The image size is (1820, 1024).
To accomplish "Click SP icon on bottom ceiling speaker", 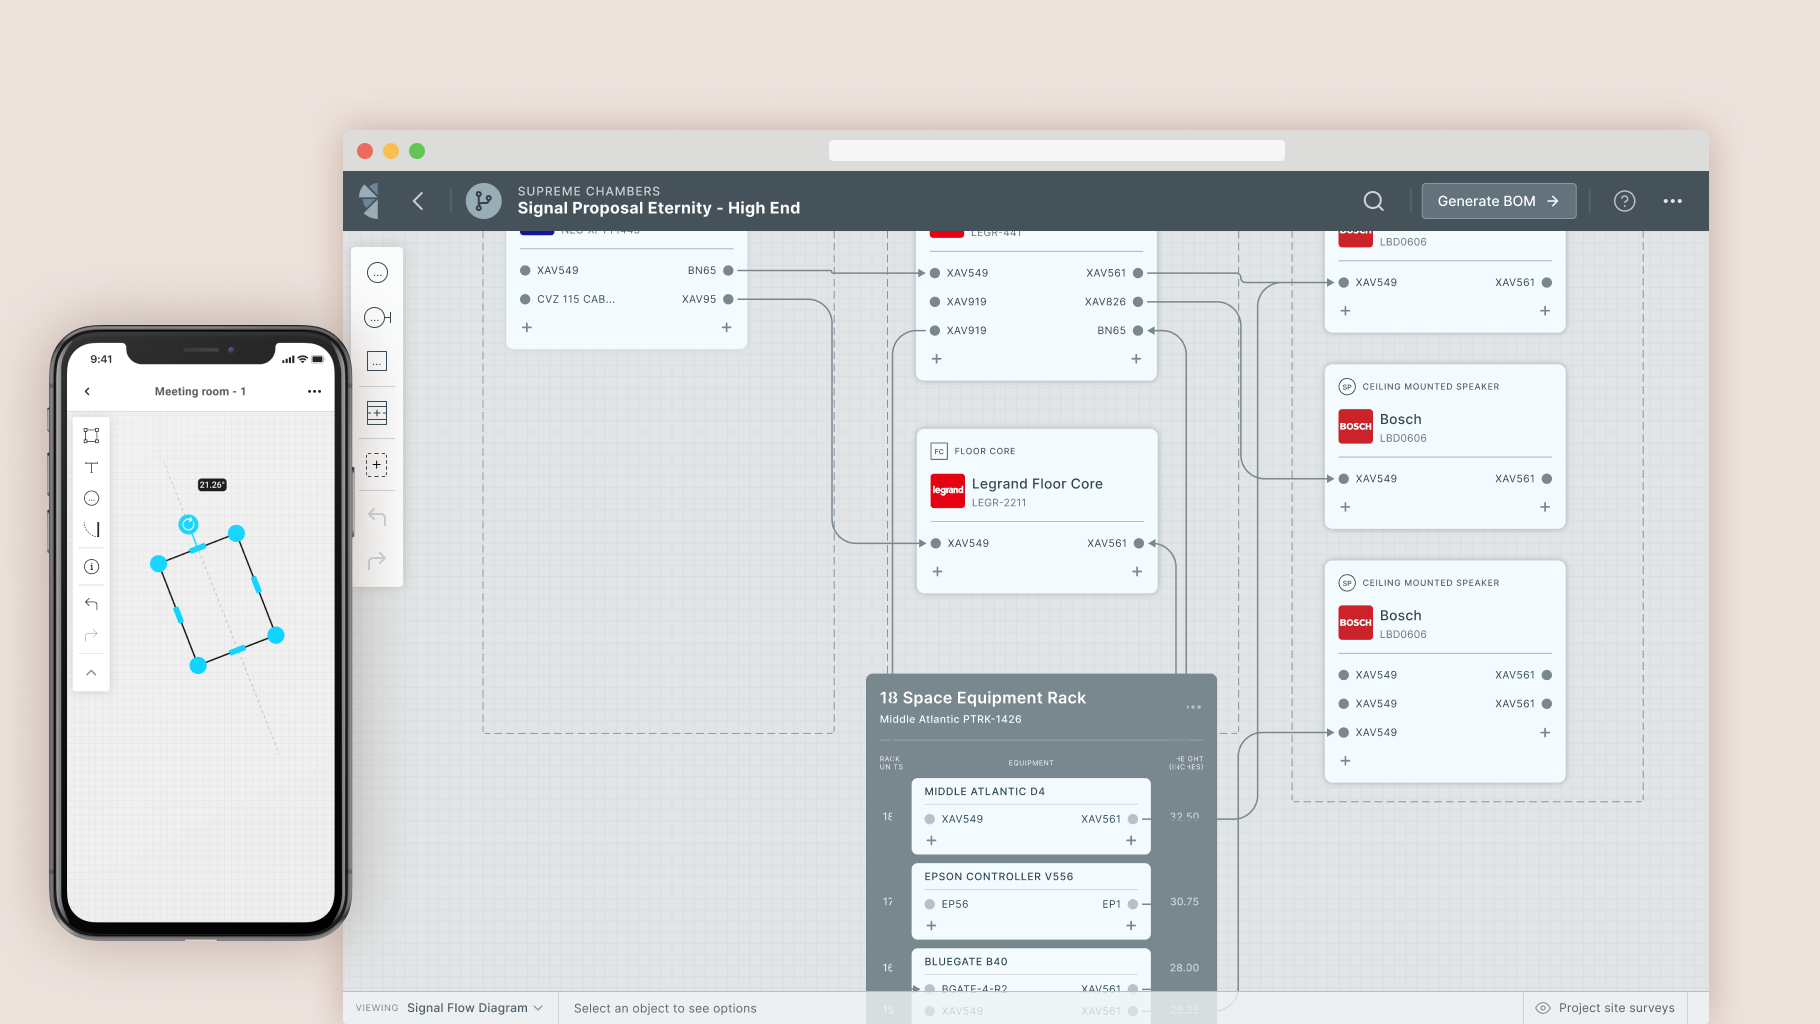I will point(1347,583).
